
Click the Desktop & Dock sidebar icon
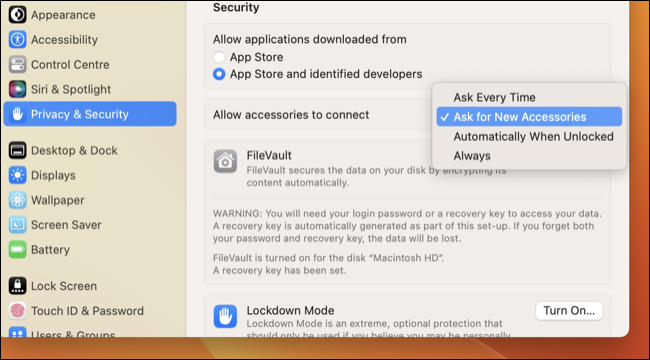(17, 151)
